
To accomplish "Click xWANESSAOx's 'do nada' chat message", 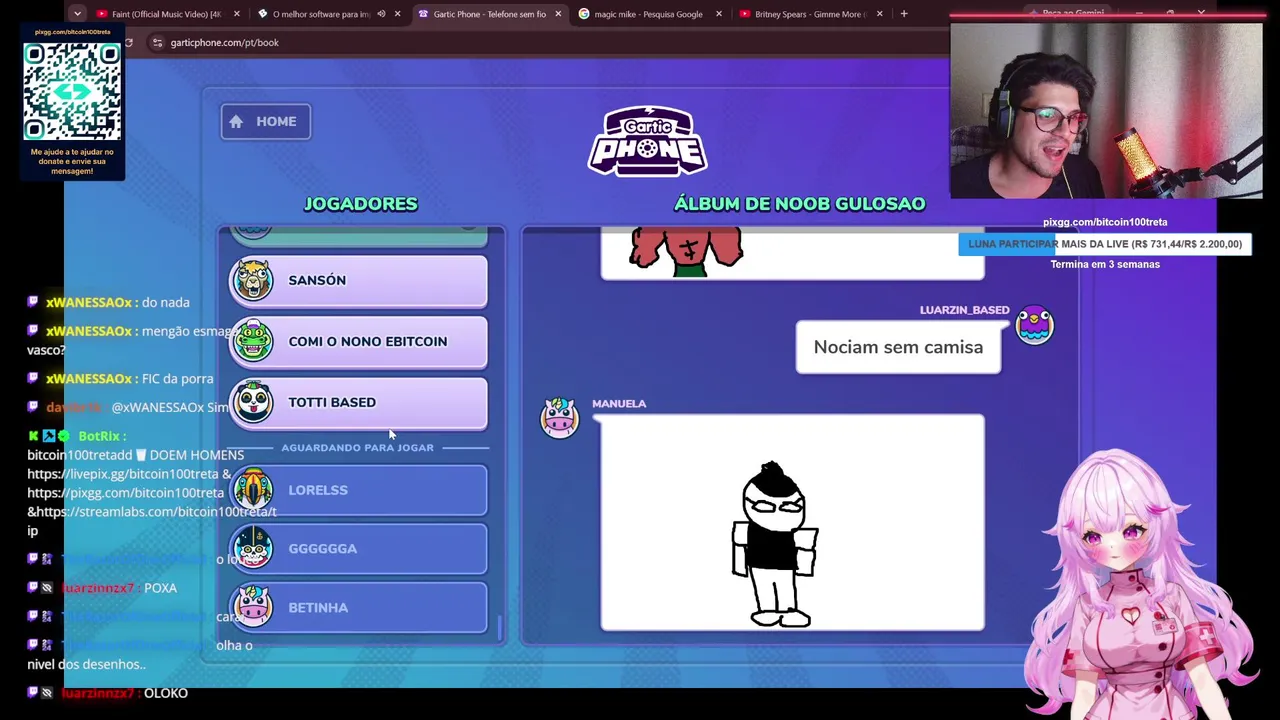I will pyautogui.click(x=165, y=302).
